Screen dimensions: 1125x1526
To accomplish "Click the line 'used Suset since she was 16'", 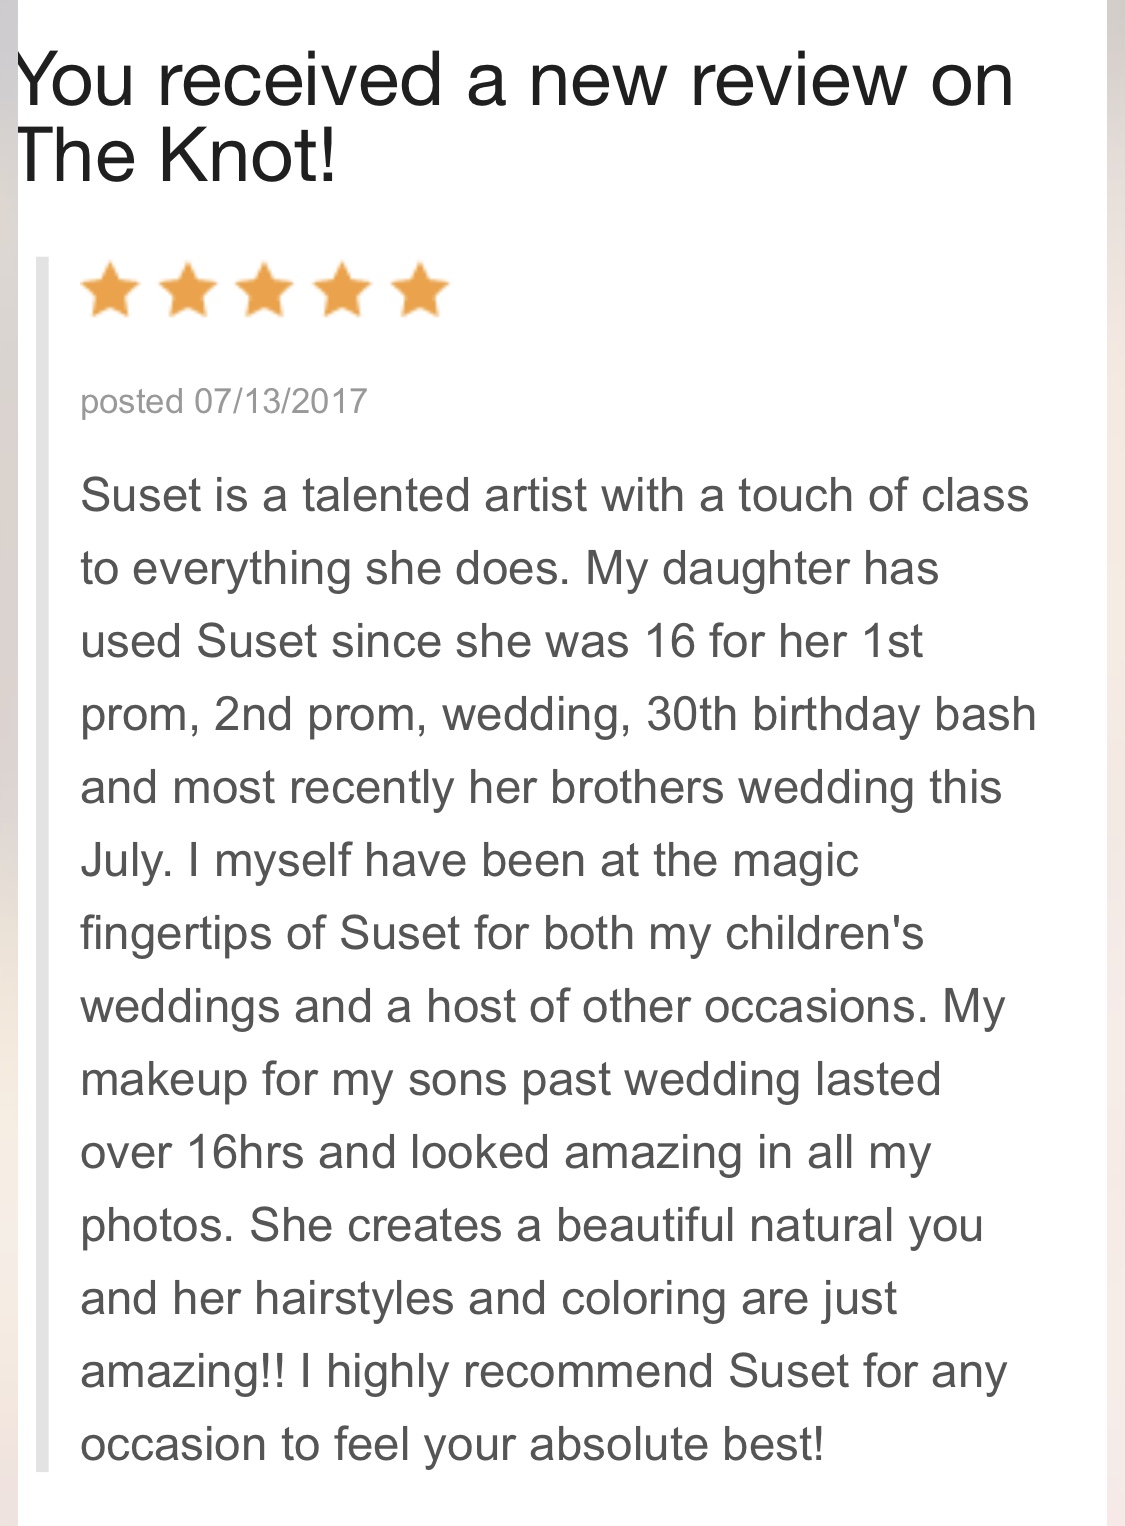I will (x=501, y=641).
